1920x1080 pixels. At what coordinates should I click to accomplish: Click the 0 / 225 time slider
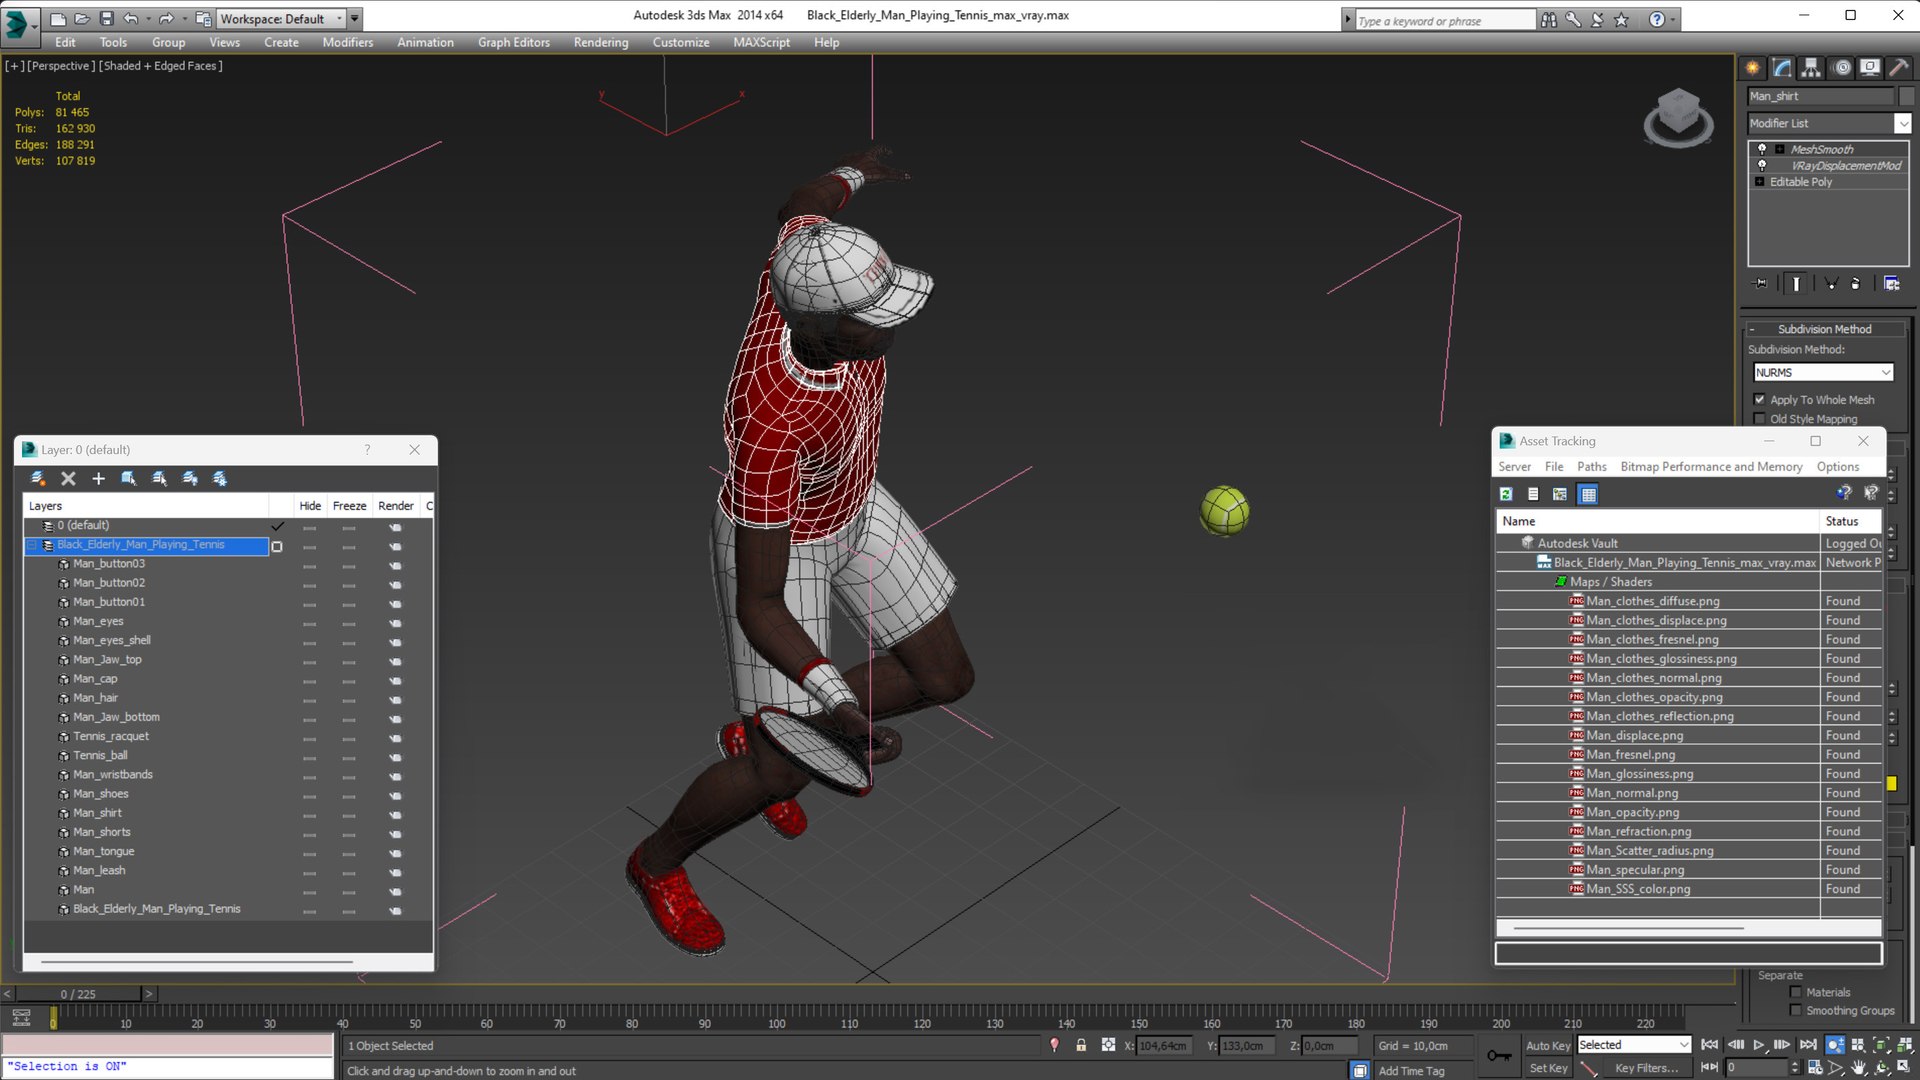[78, 994]
